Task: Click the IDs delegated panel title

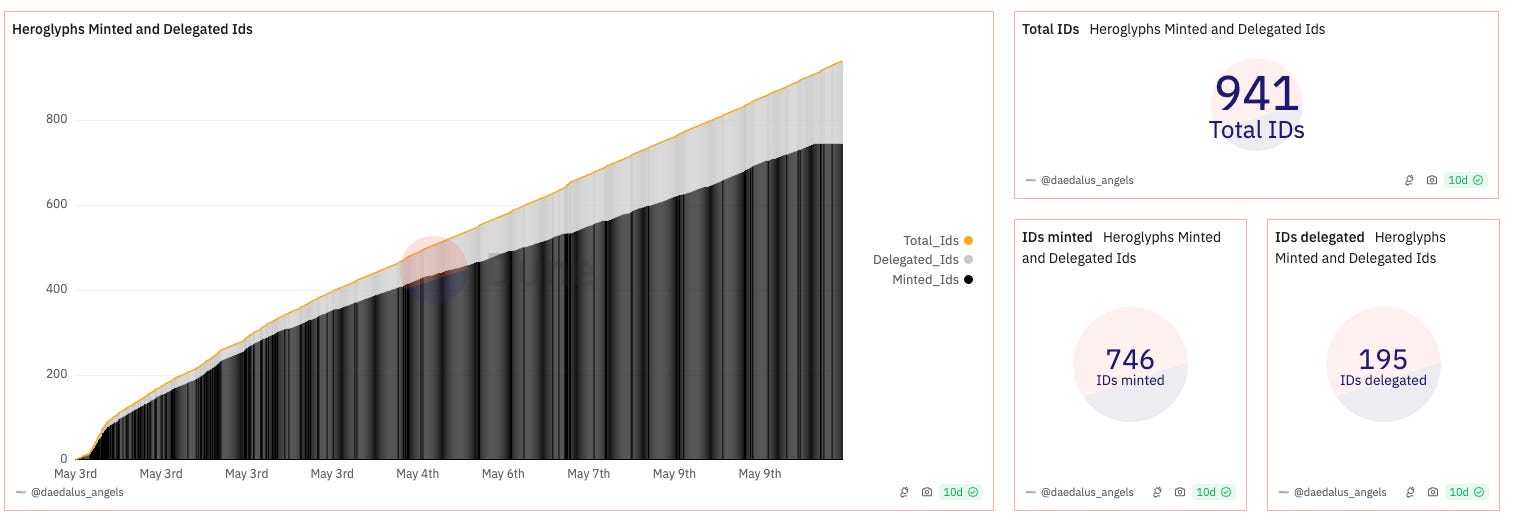Action: click(1319, 237)
